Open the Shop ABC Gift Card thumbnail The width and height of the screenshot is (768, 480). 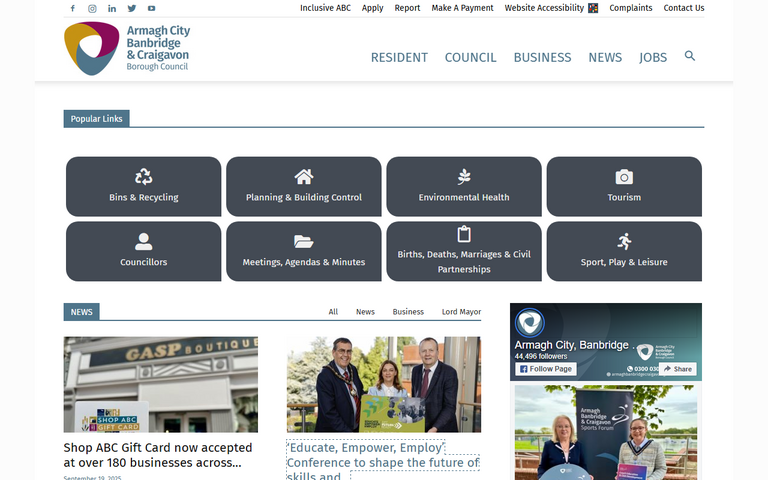pos(160,384)
